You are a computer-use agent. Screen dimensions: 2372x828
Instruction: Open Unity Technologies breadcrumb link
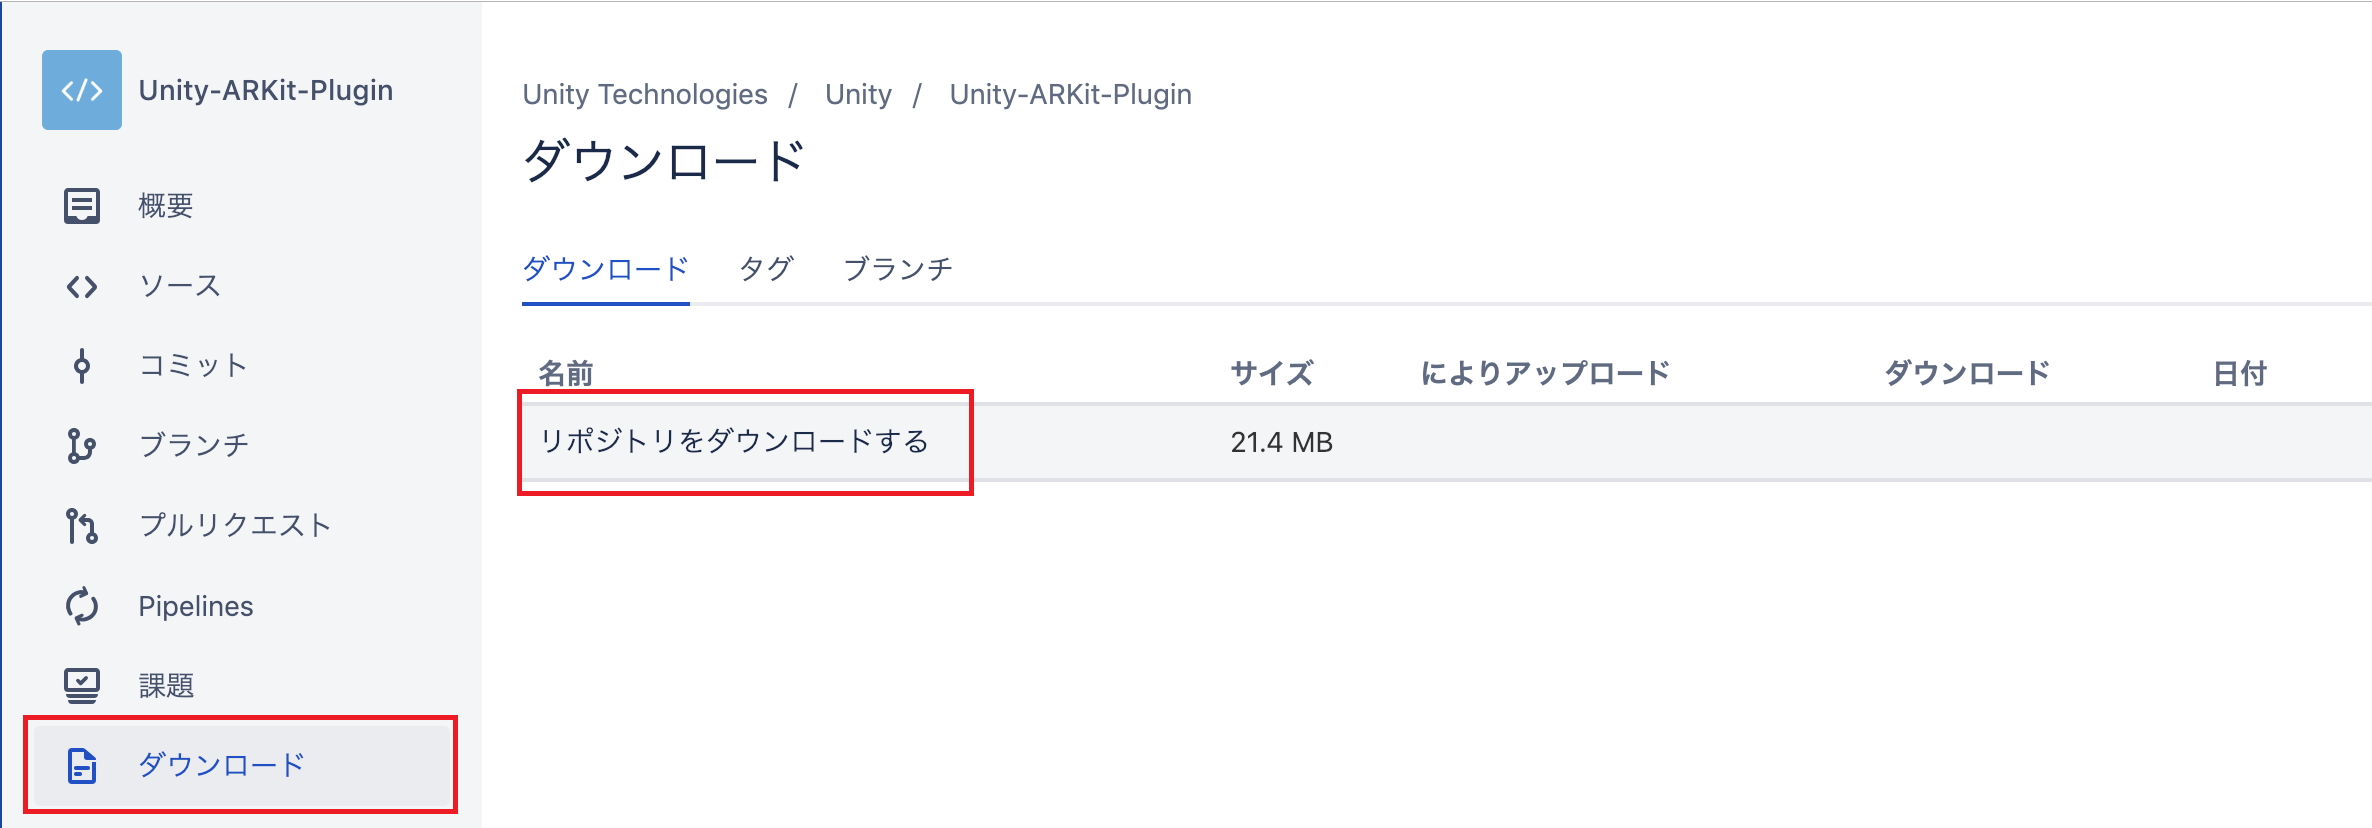pyautogui.click(x=645, y=95)
